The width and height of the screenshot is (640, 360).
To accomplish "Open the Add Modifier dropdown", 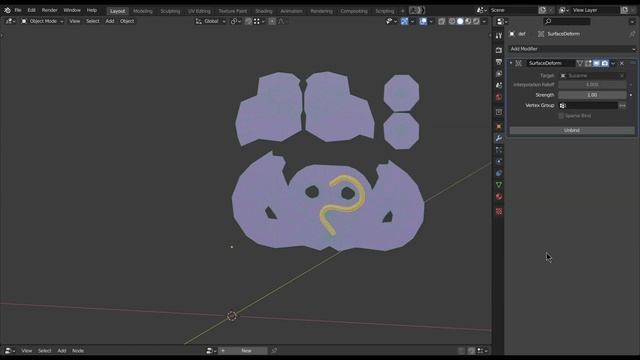I will coord(572,49).
